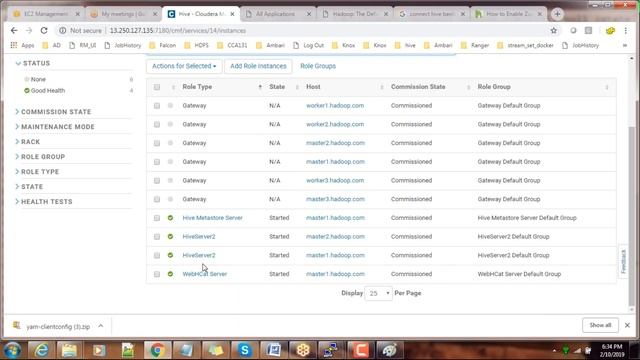Switch to the How to Enable tab
640x360 pixels.
pos(509,14)
